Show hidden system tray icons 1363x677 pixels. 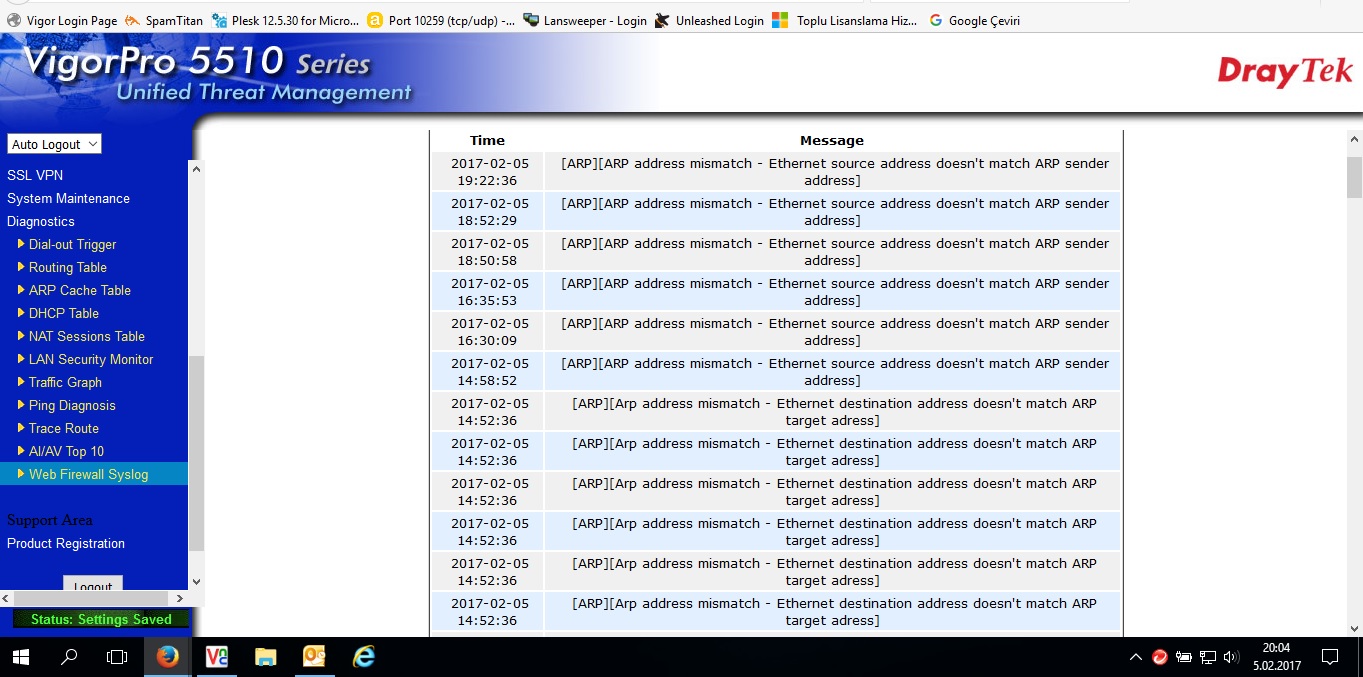point(1135,657)
